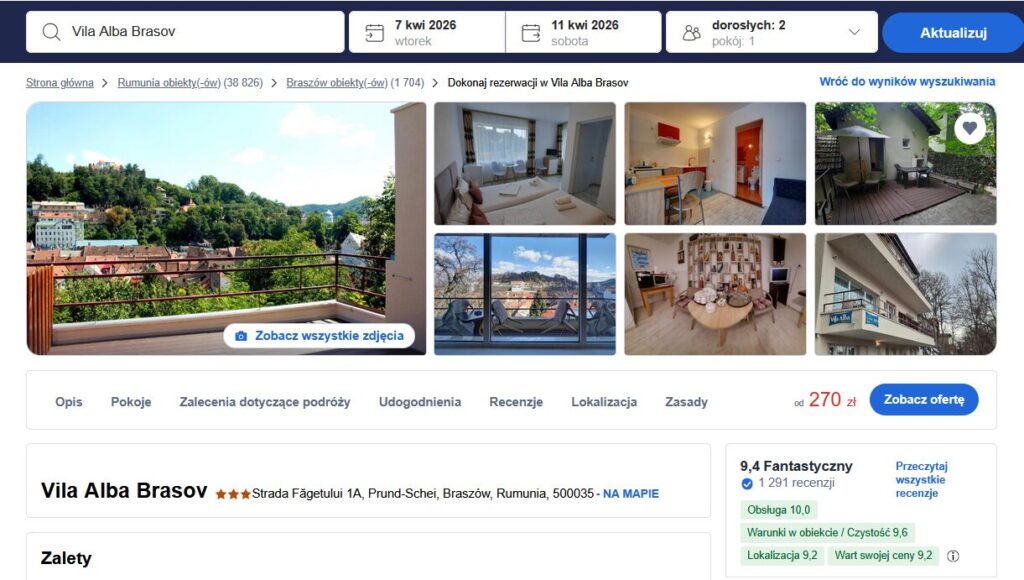
Task: Open the NA MAPIE link
Action: [631, 494]
